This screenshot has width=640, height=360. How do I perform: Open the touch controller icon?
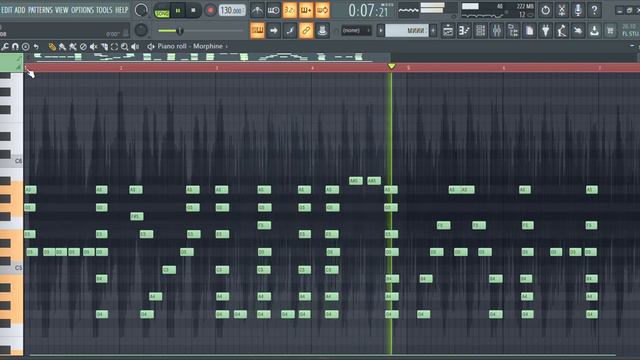pos(578,30)
